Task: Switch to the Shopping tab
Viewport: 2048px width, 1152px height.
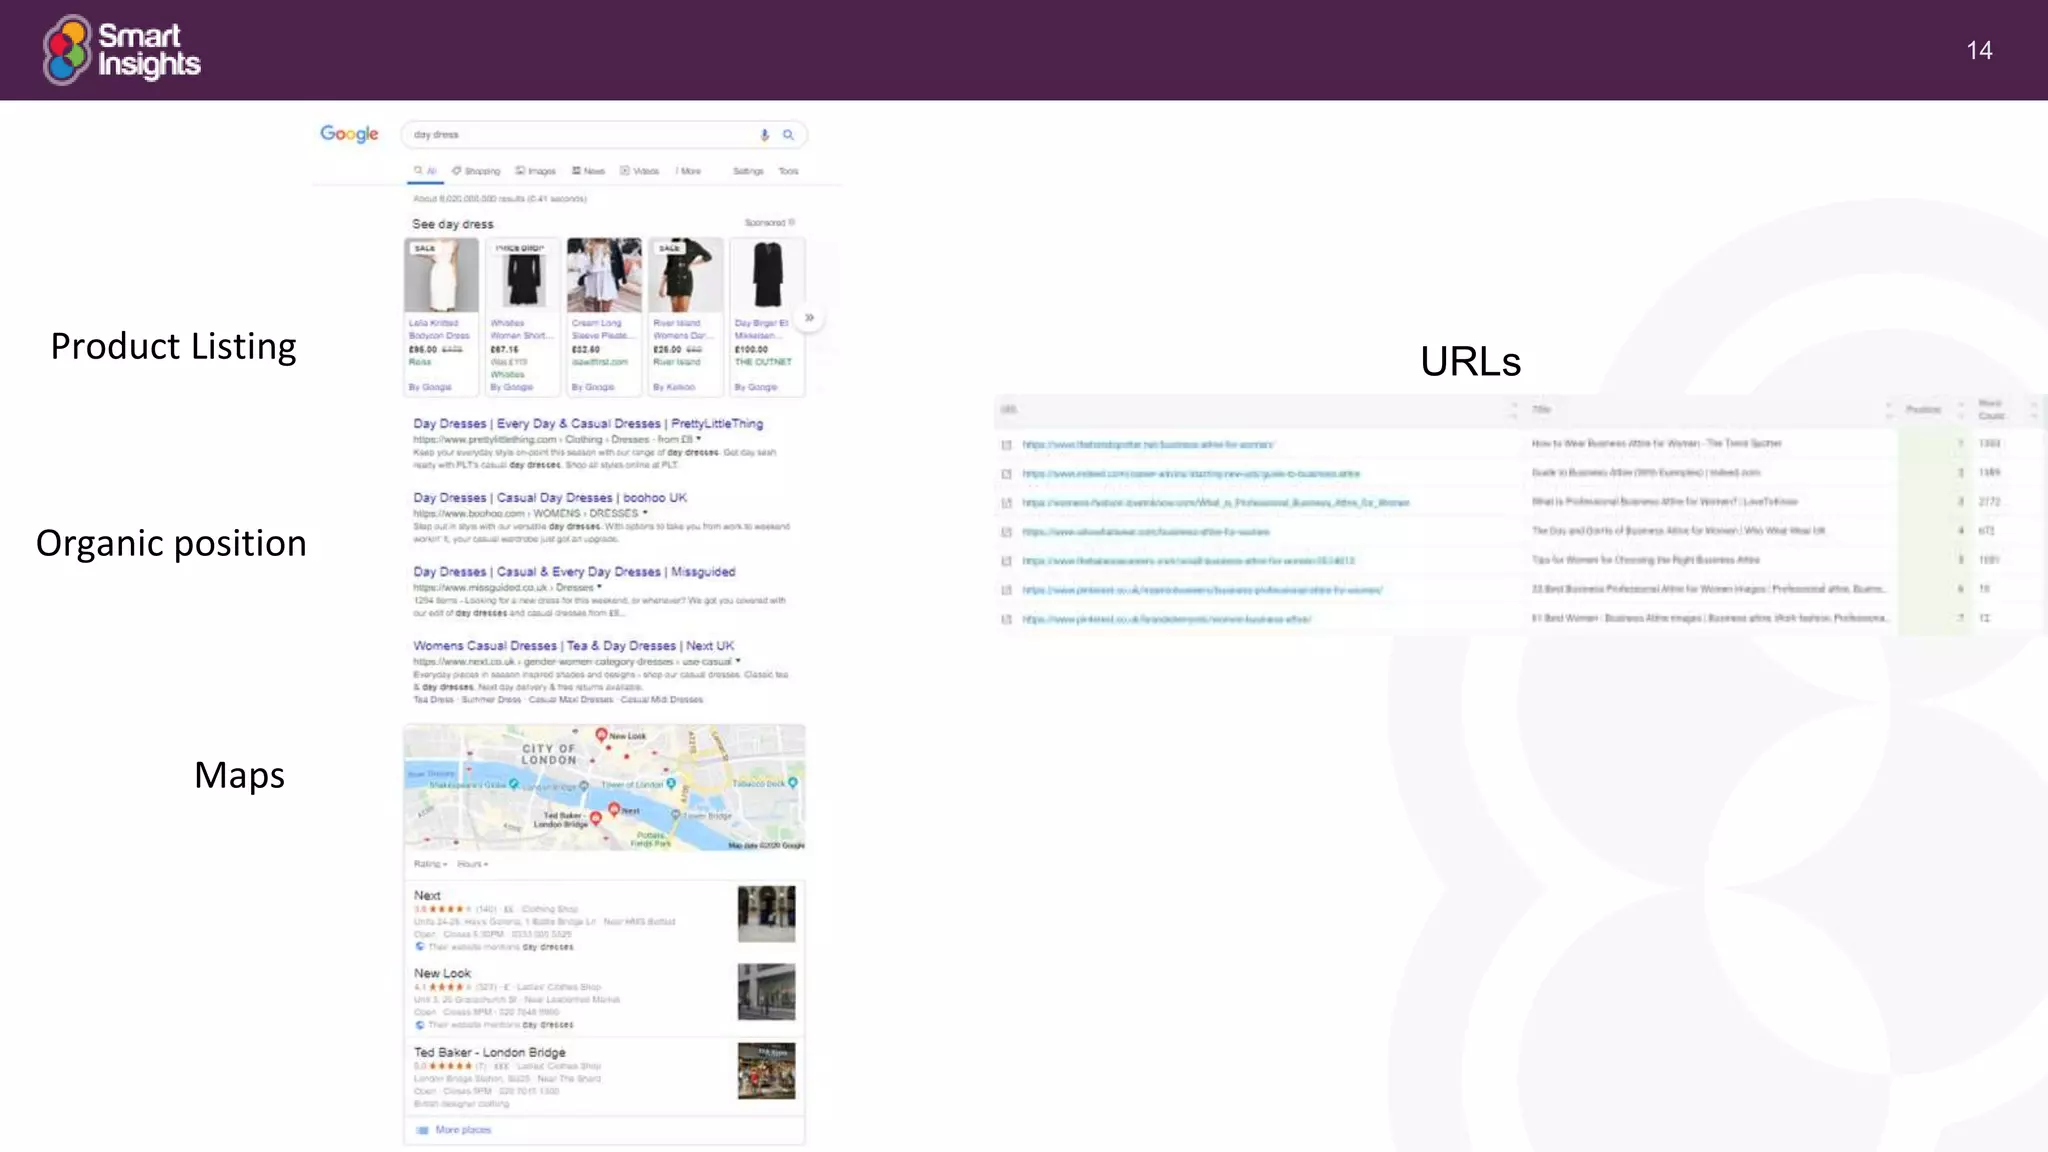Action: [x=475, y=171]
